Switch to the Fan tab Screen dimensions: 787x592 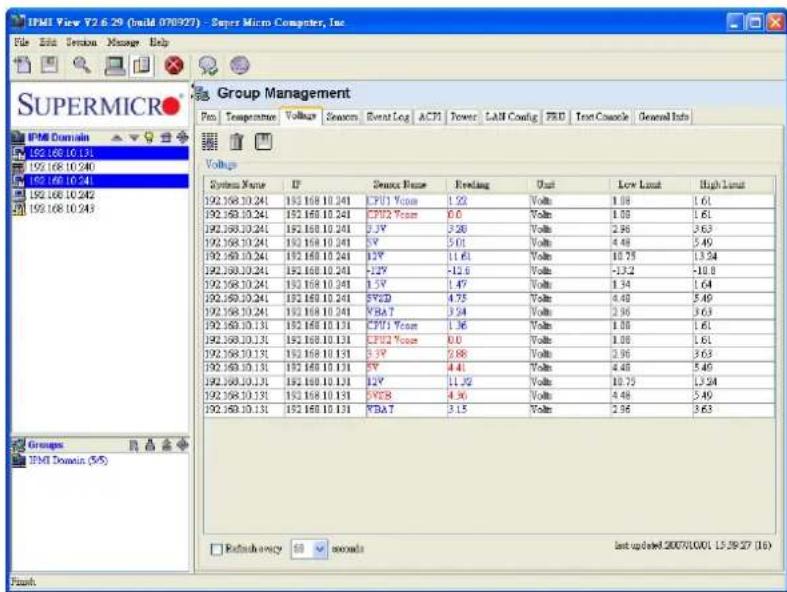[209, 116]
